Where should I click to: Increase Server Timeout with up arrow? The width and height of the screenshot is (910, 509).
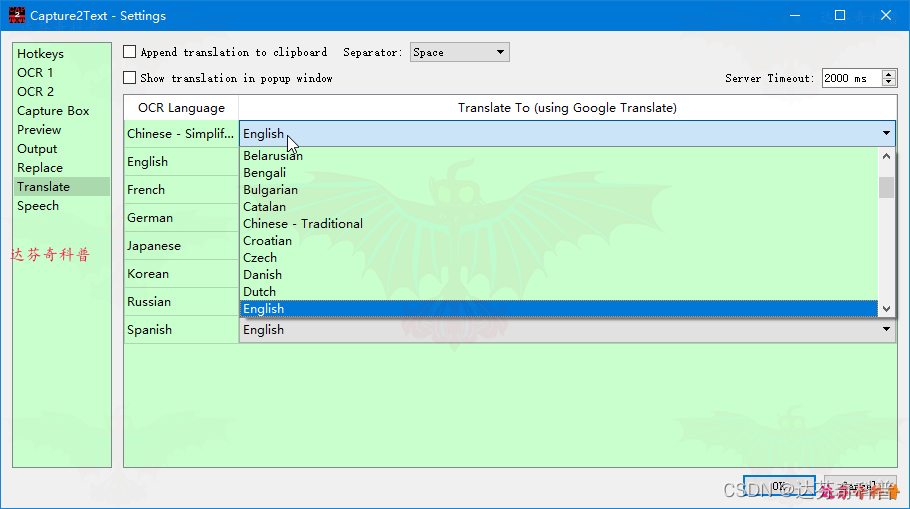click(x=889, y=74)
